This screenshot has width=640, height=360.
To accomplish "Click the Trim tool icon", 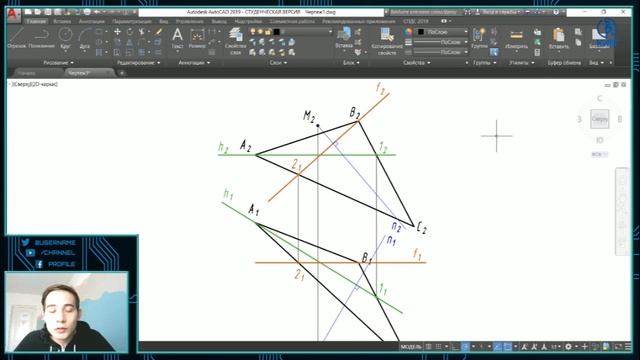I will (142, 32).
